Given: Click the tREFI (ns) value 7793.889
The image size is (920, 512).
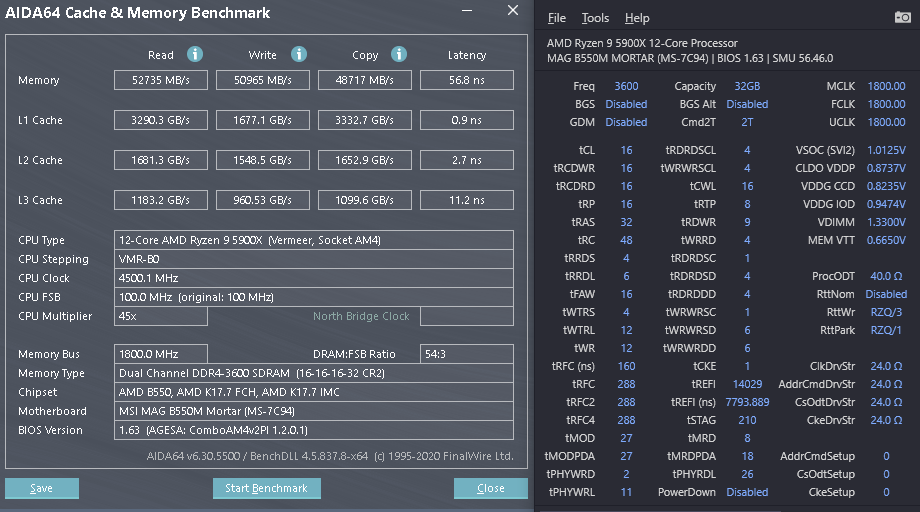Looking at the screenshot, I should pyautogui.click(x=747, y=402).
